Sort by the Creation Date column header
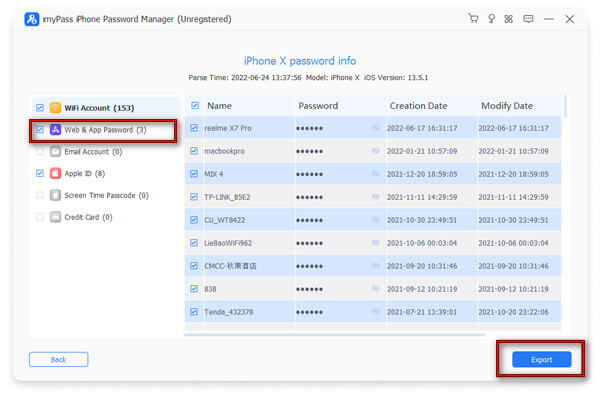The width and height of the screenshot is (600, 393). coord(418,106)
